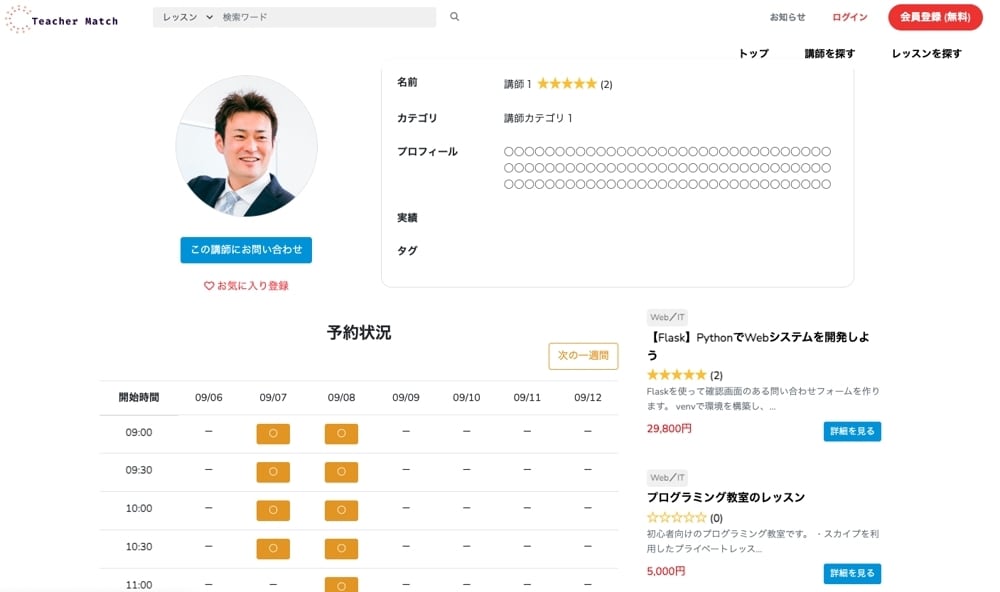Click the ログイン link

[849, 17]
